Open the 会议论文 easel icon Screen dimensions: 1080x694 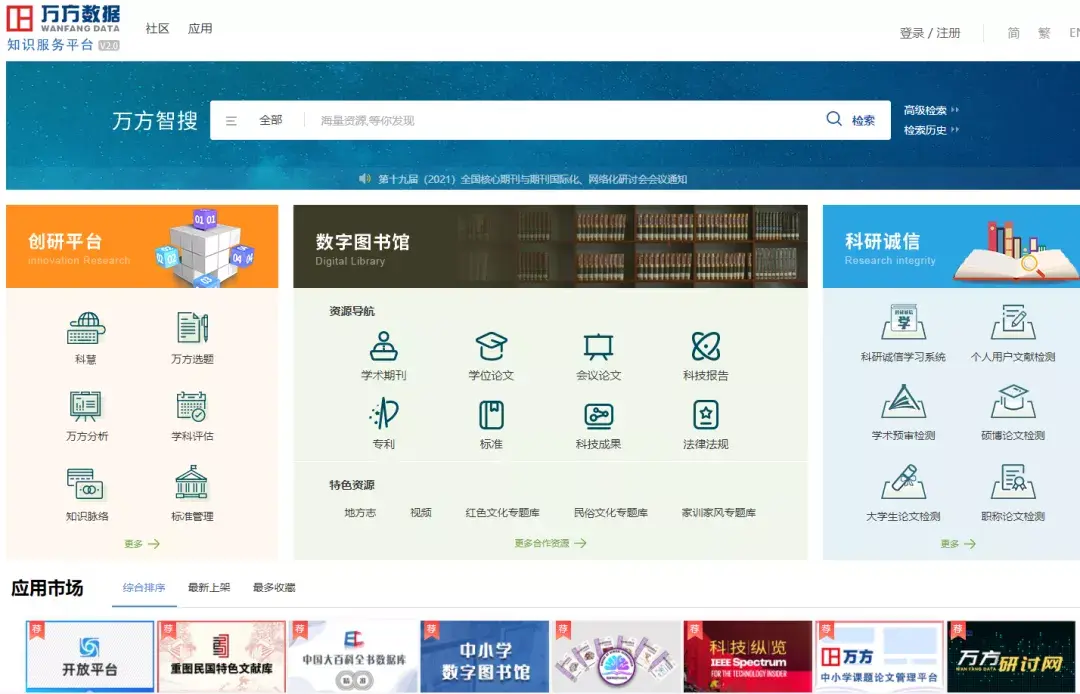pos(599,346)
